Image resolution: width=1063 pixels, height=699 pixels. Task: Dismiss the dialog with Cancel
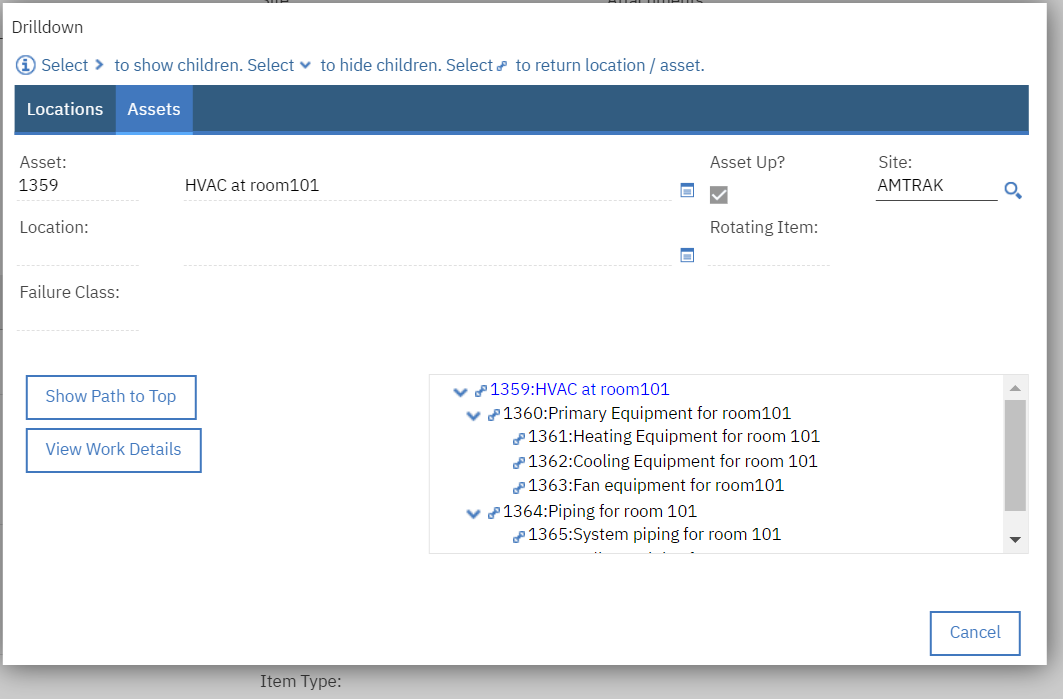[x=974, y=632]
